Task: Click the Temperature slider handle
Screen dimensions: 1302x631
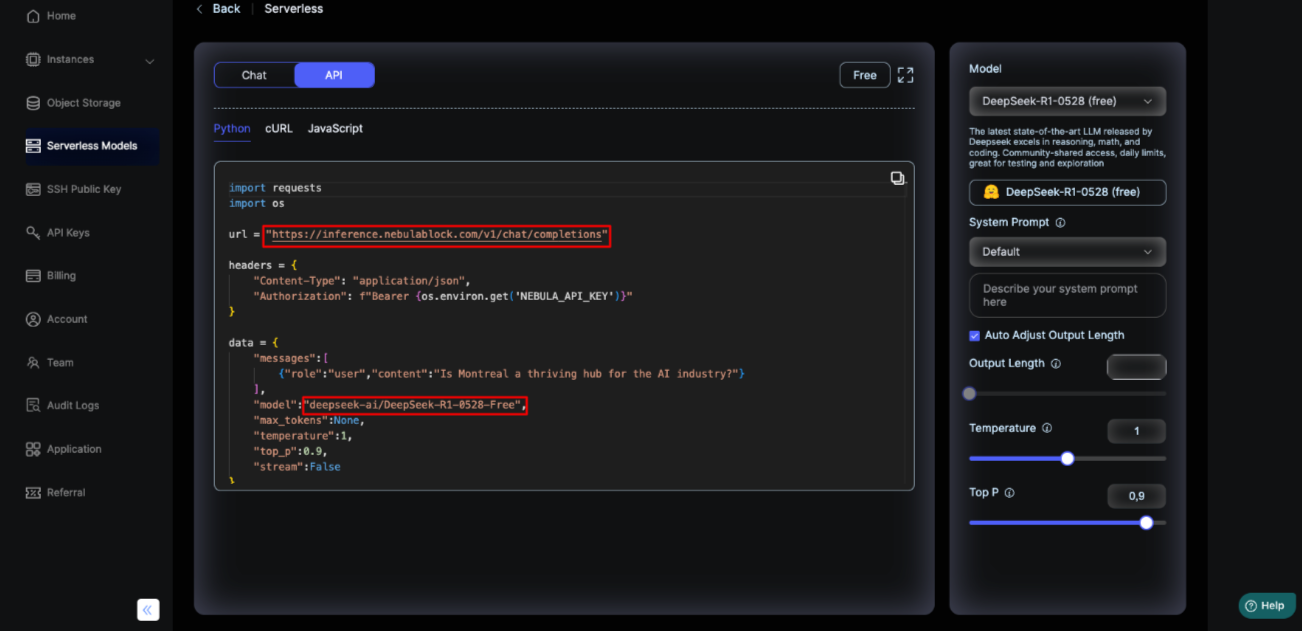Action: pos(1067,459)
